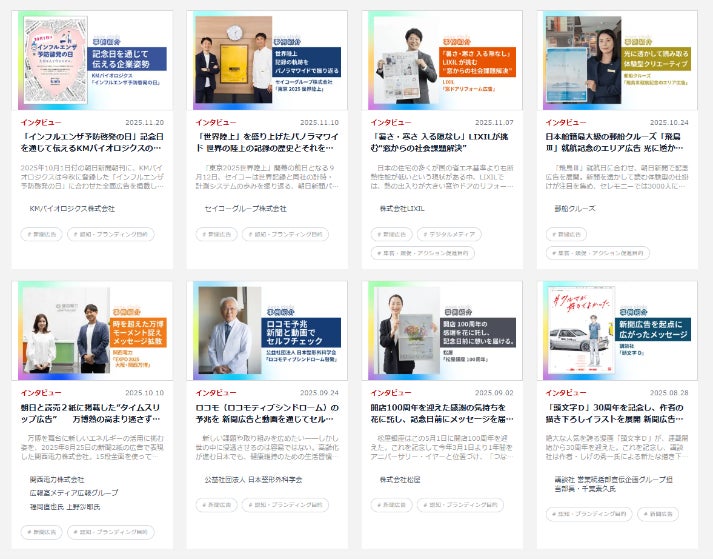Open the influenza prevention day article thumbnail
This screenshot has width=713, height=559.
tap(92, 60)
